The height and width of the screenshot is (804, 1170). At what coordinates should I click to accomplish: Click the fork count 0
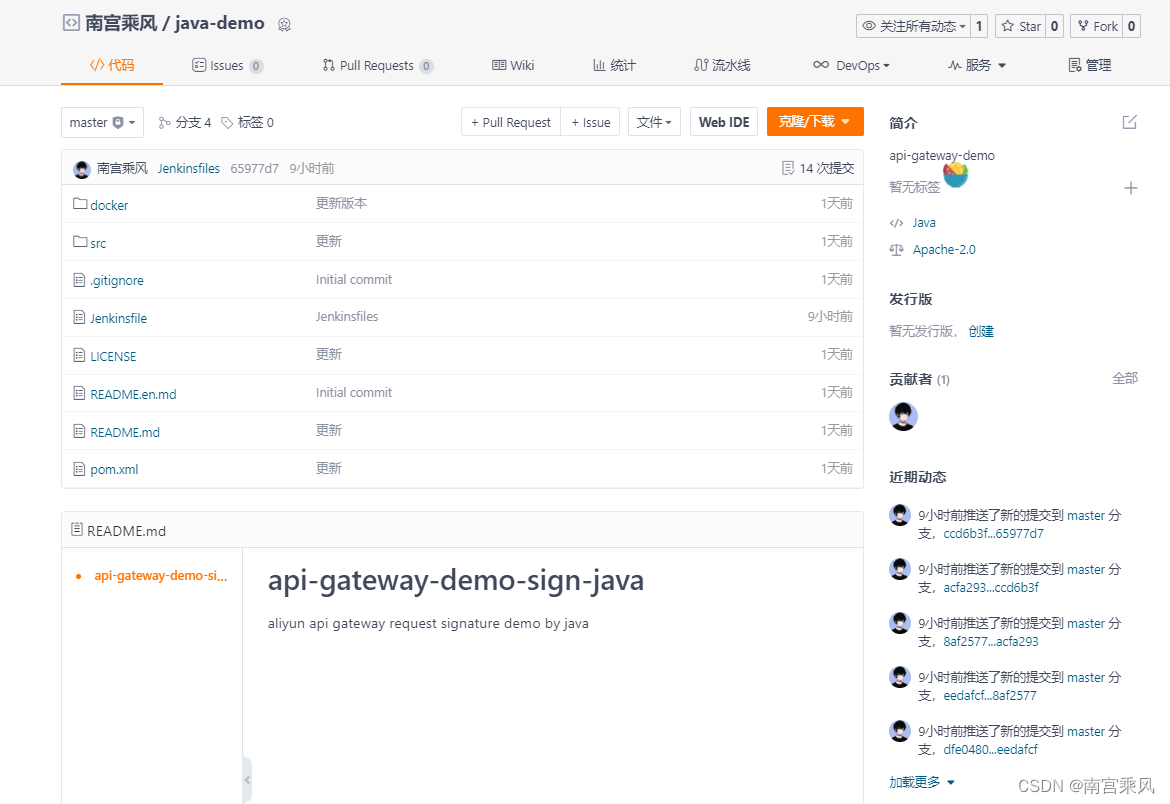(x=1131, y=26)
